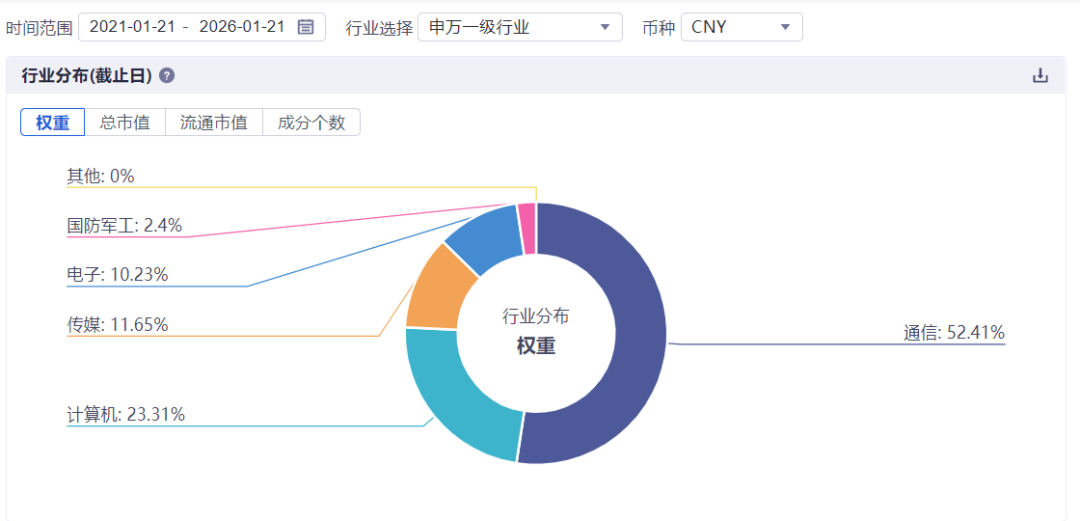Click the end date 2026-01-21 field

pos(242,28)
